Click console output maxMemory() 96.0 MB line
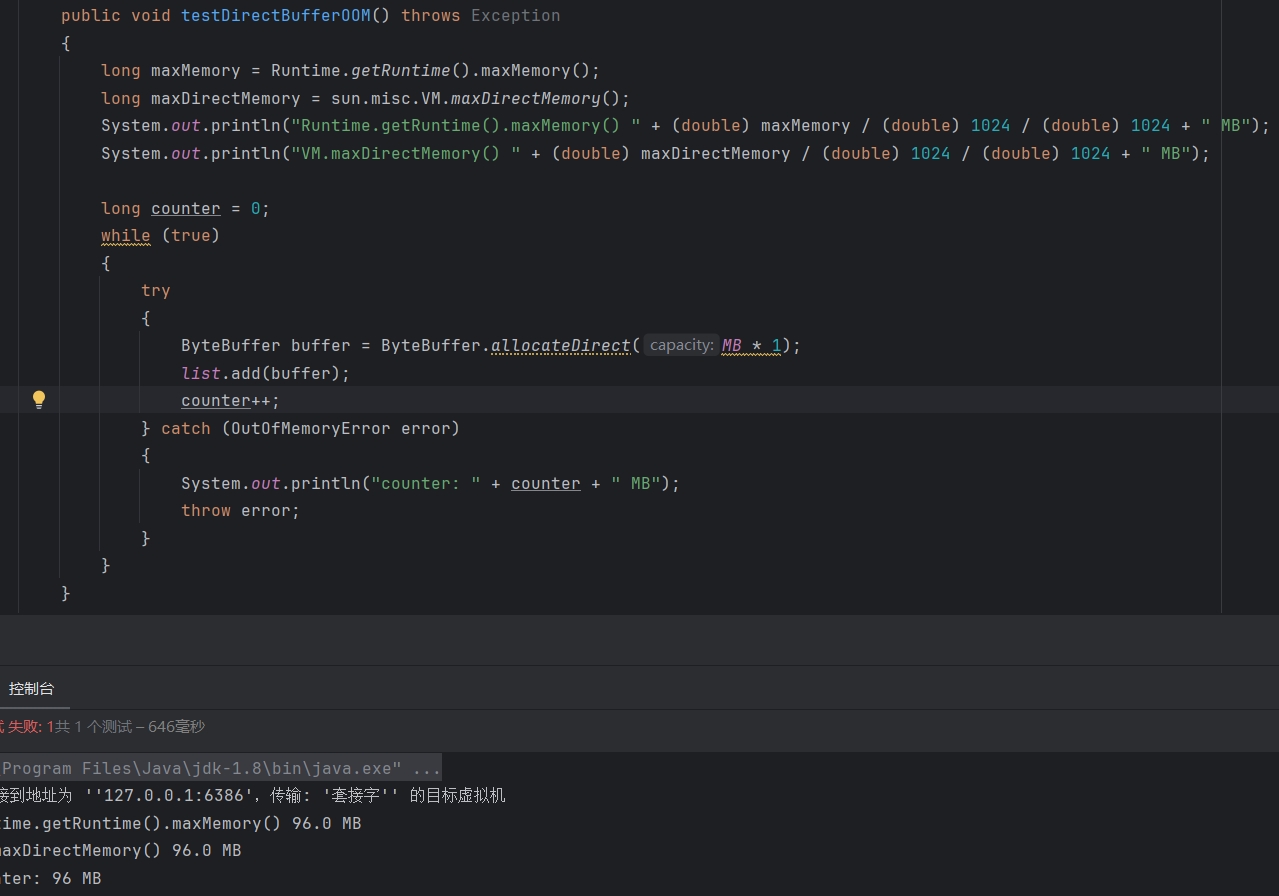The height and width of the screenshot is (896, 1279). [181, 824]
